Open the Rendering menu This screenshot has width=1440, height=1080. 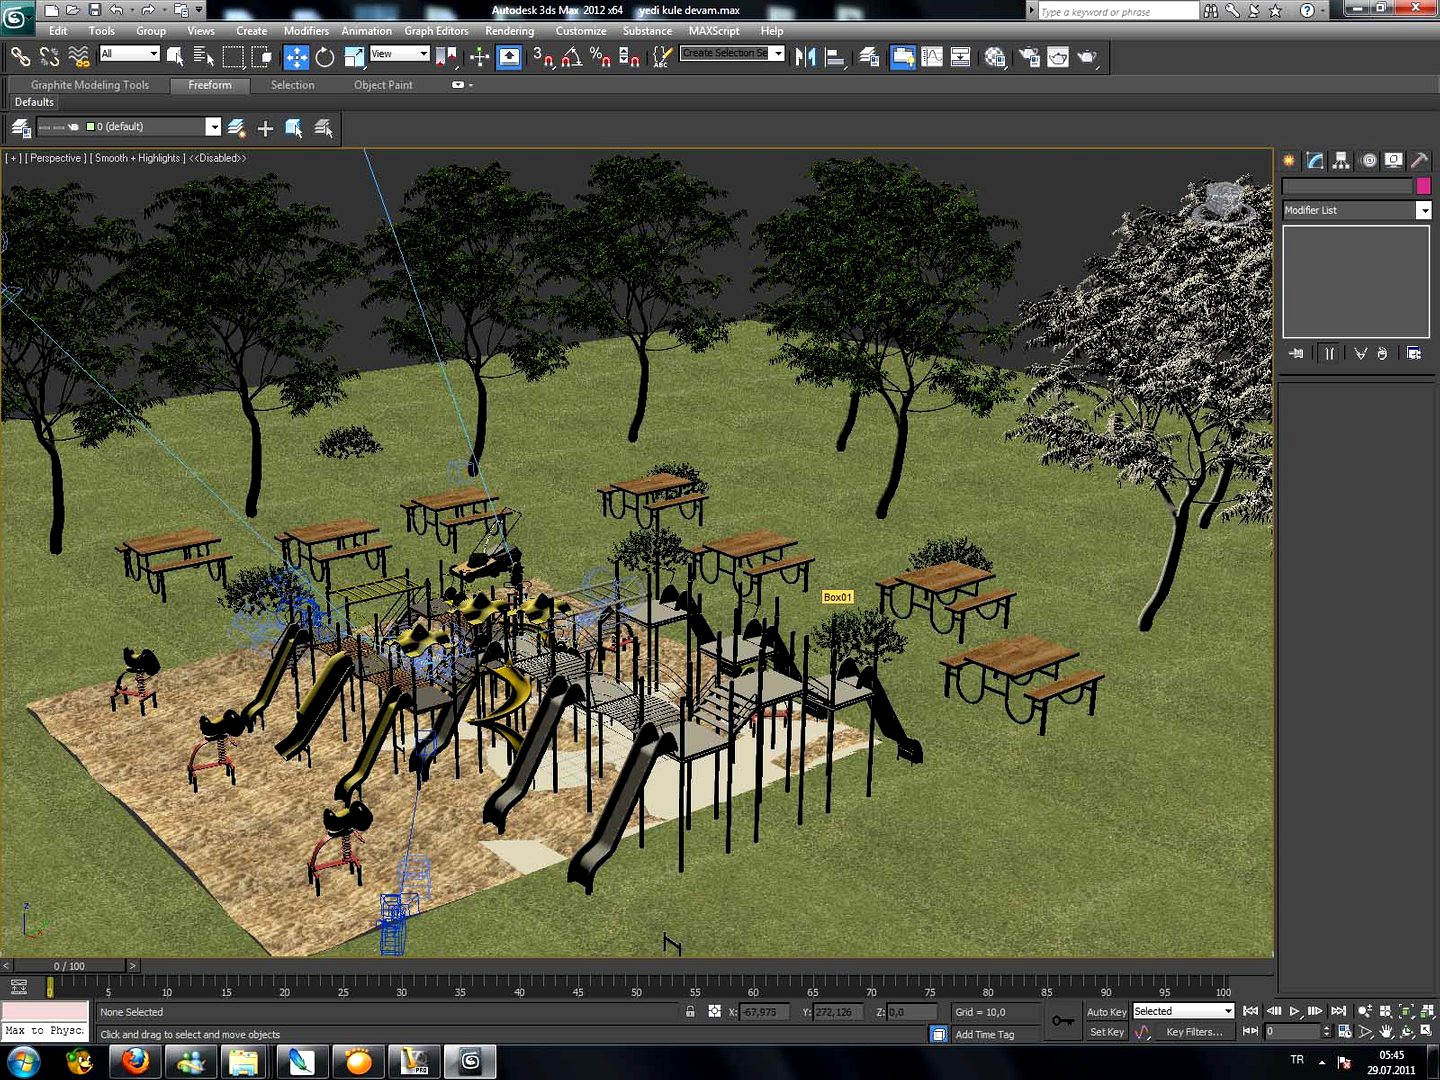click(510, 31)
